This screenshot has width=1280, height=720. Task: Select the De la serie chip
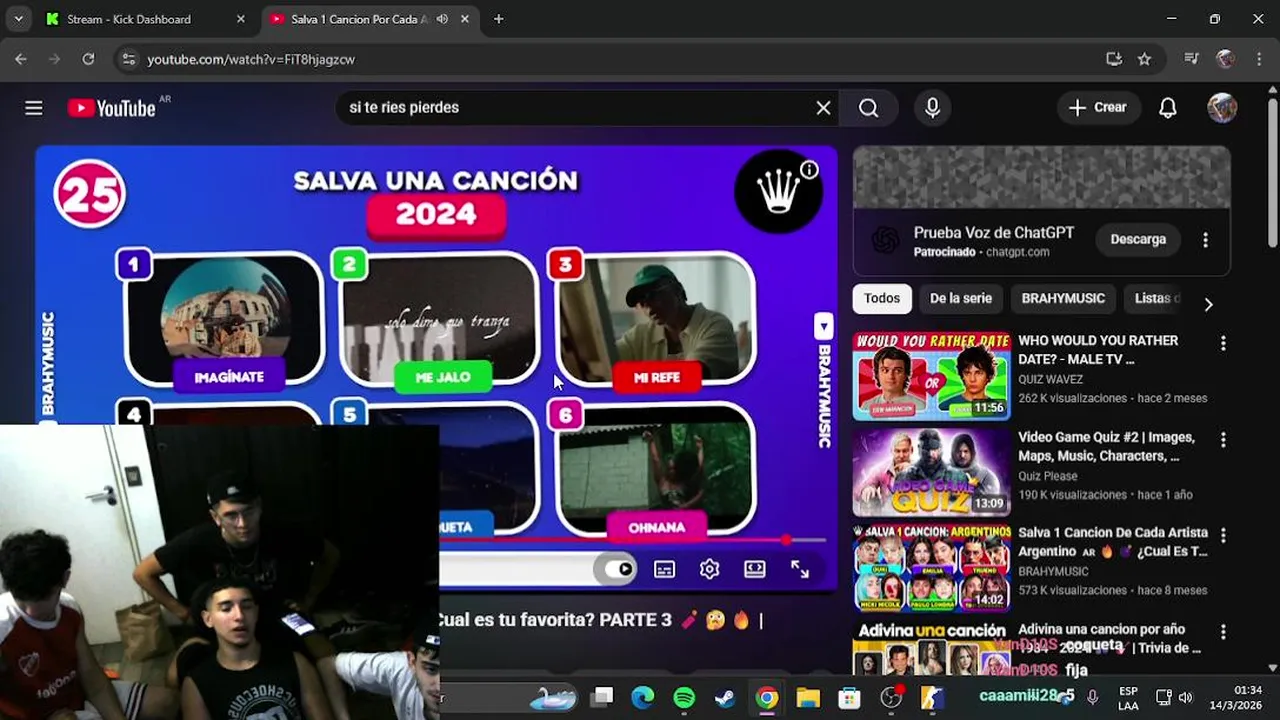pyautogui.click(x=961, y=298)
